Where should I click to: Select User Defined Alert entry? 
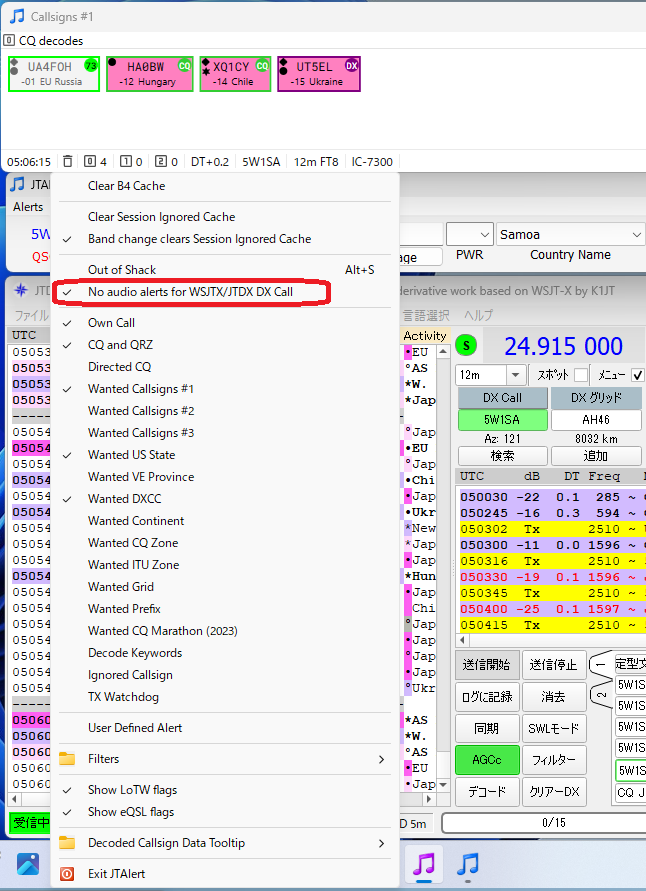click(x=225, y=727)
